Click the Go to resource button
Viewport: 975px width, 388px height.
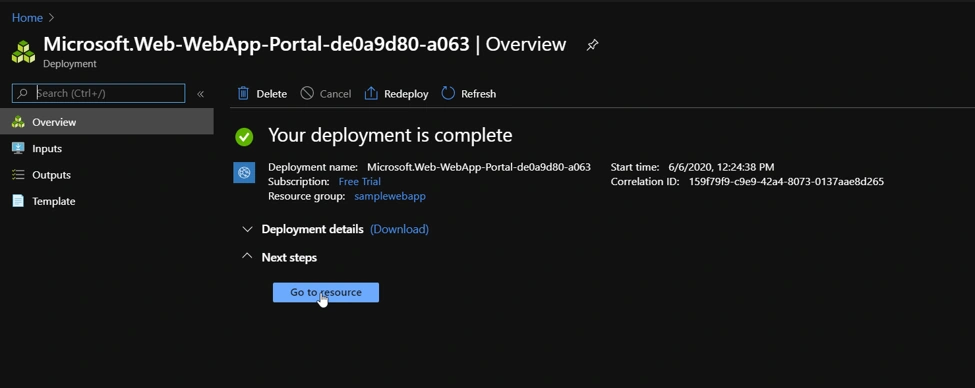tap(326, 292)
